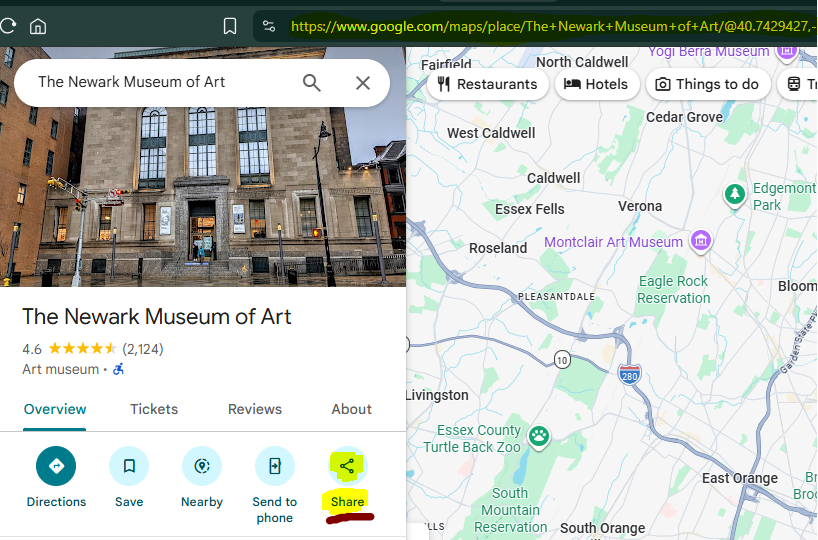Open site information settings icon
818x540 pixels.
268,26
